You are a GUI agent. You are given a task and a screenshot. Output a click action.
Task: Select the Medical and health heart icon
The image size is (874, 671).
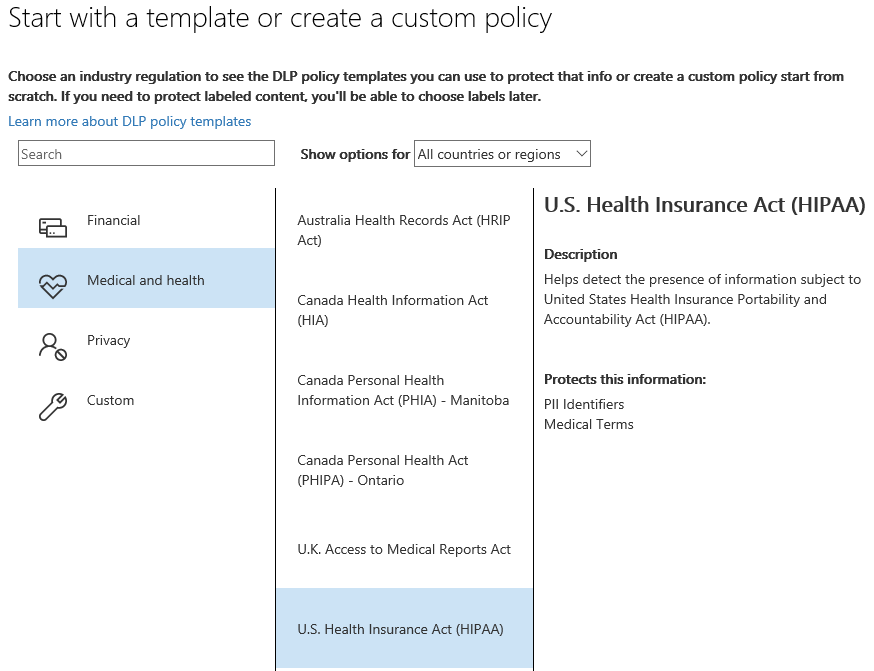pyautogui.click(x=52, y=281)
